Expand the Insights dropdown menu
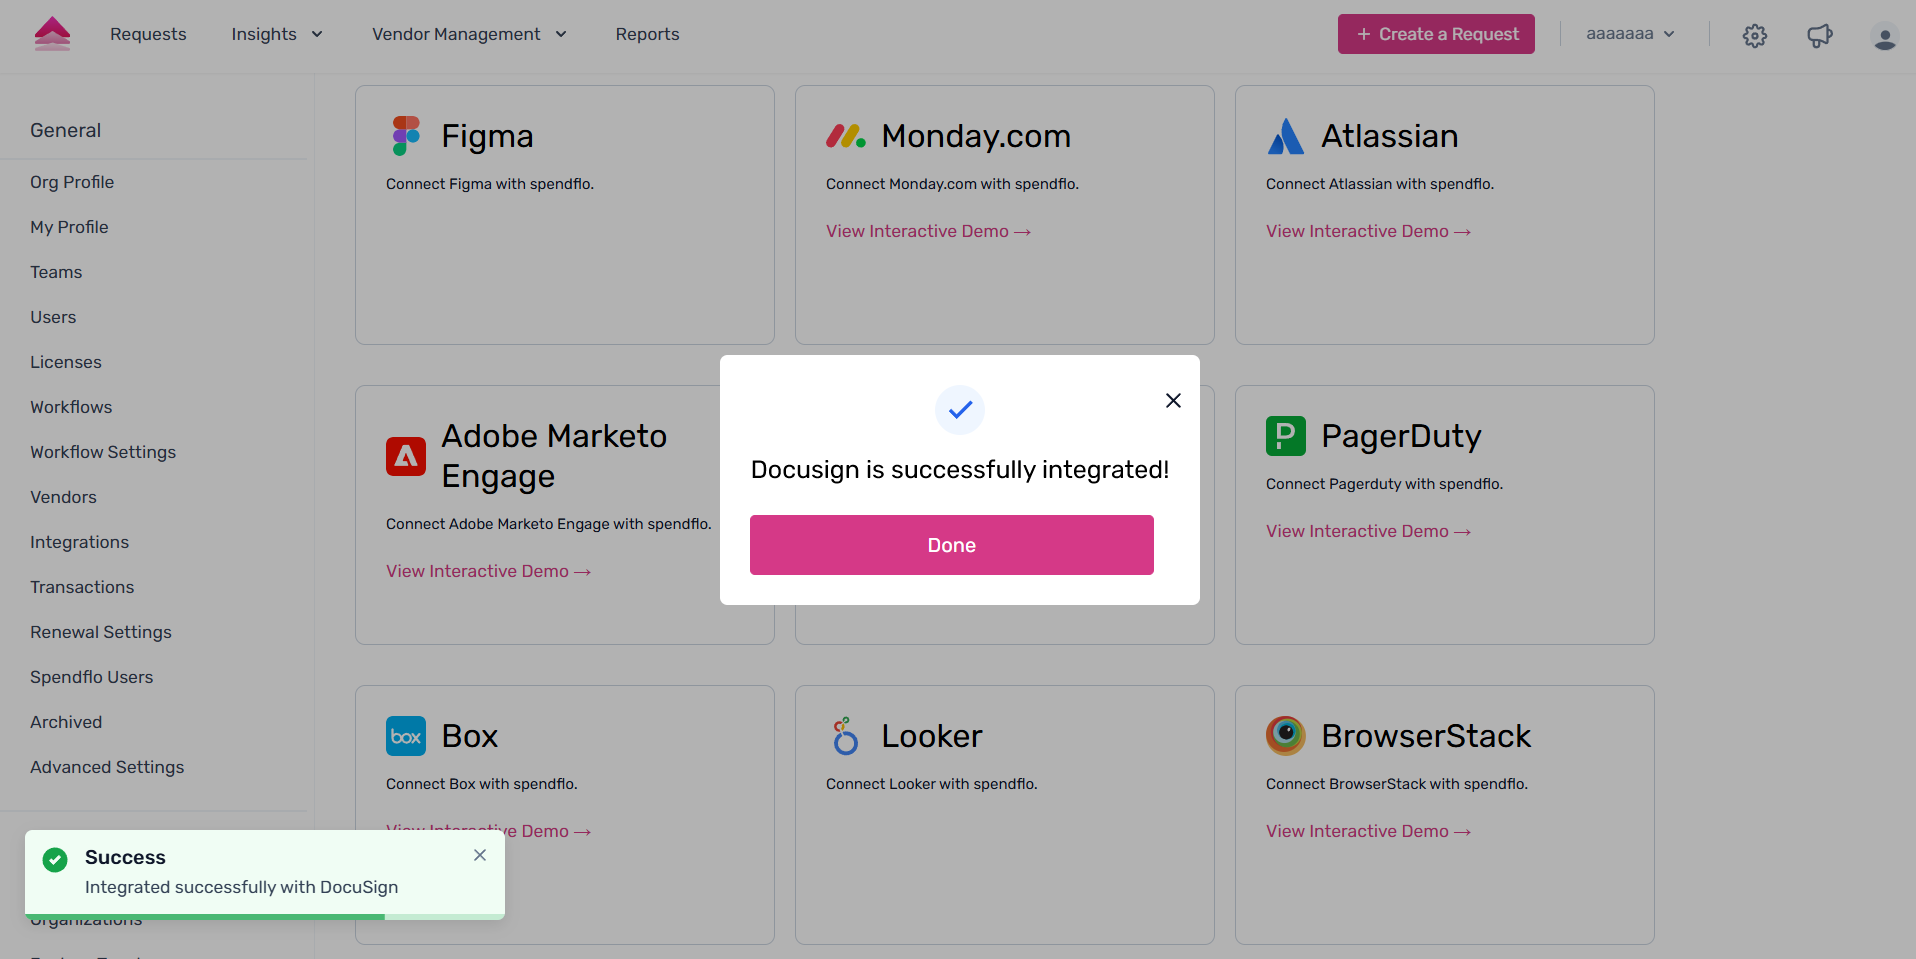Image resolution: width=1916 pixels, height=959 pixels. 277,34
